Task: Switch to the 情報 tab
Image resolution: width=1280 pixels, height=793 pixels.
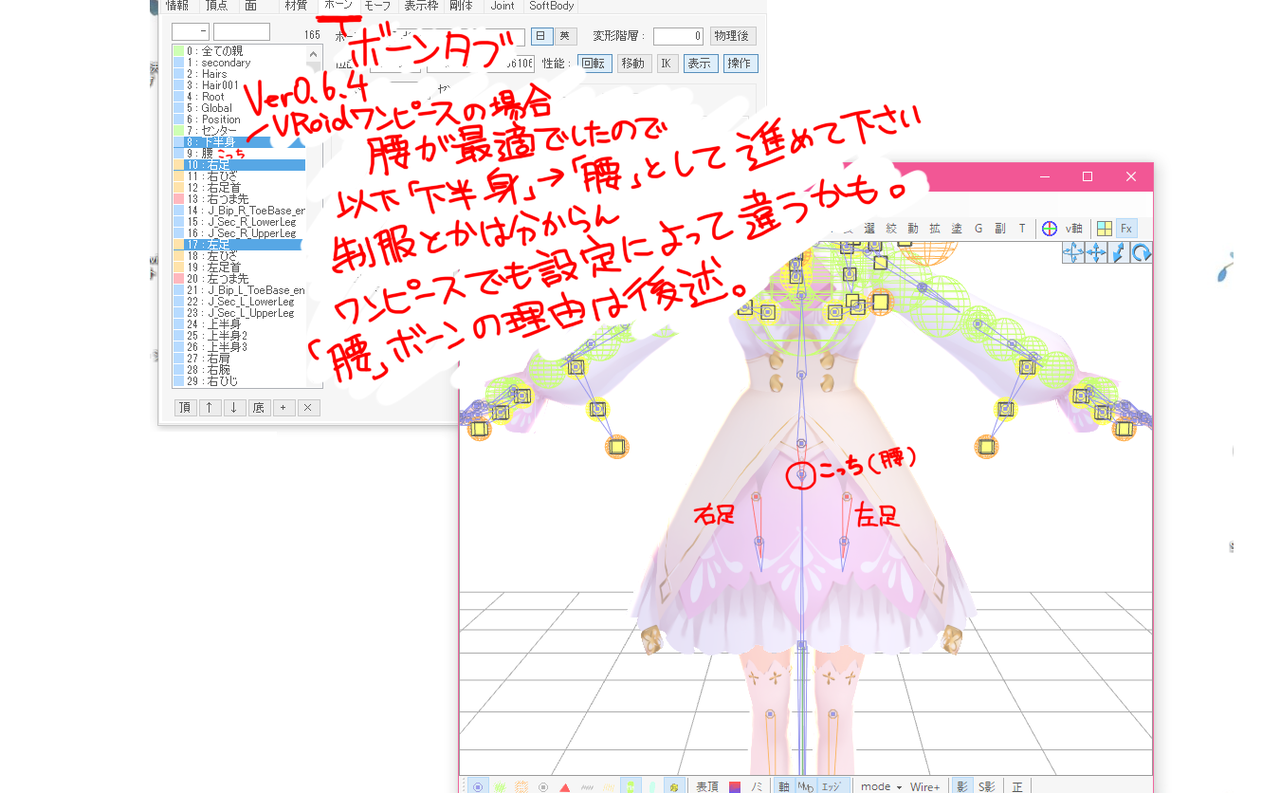Action: 177,6
